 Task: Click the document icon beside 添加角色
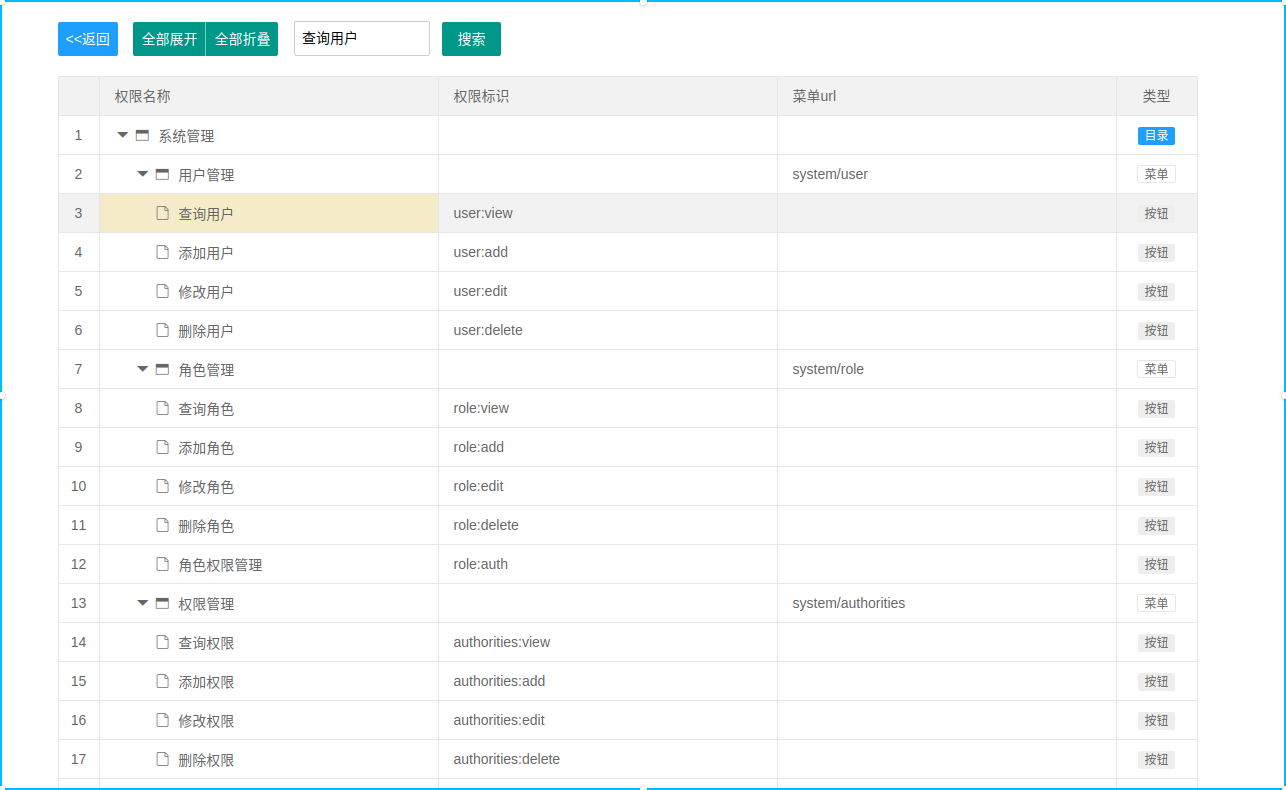pyautogui.click(x=161, y=447)
